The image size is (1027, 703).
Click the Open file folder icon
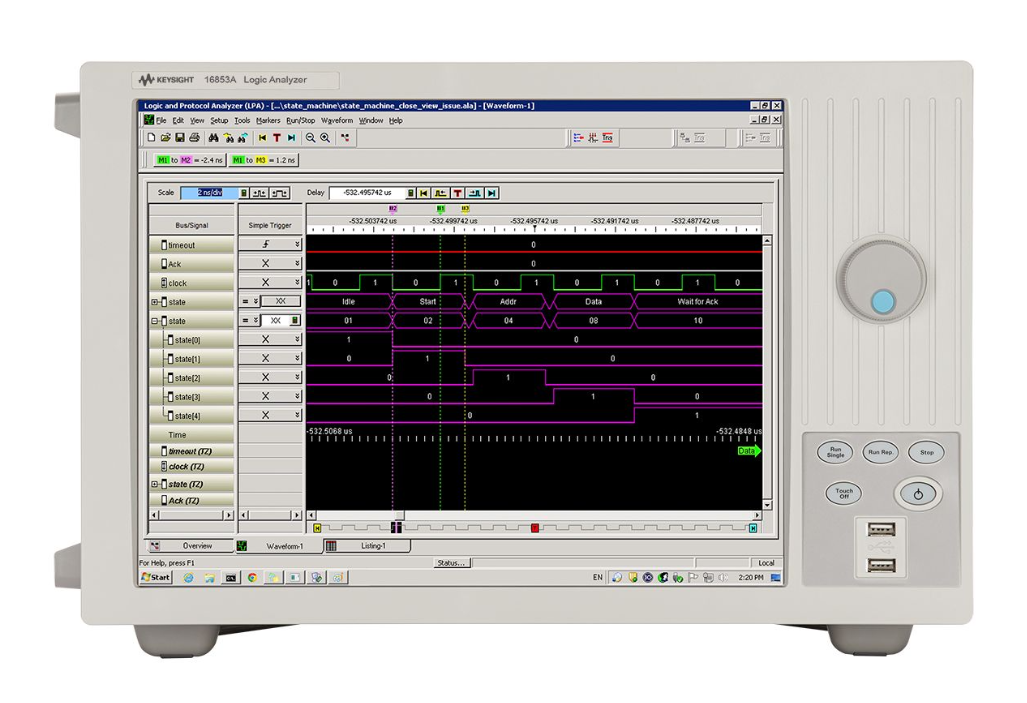tap(165, 138)
